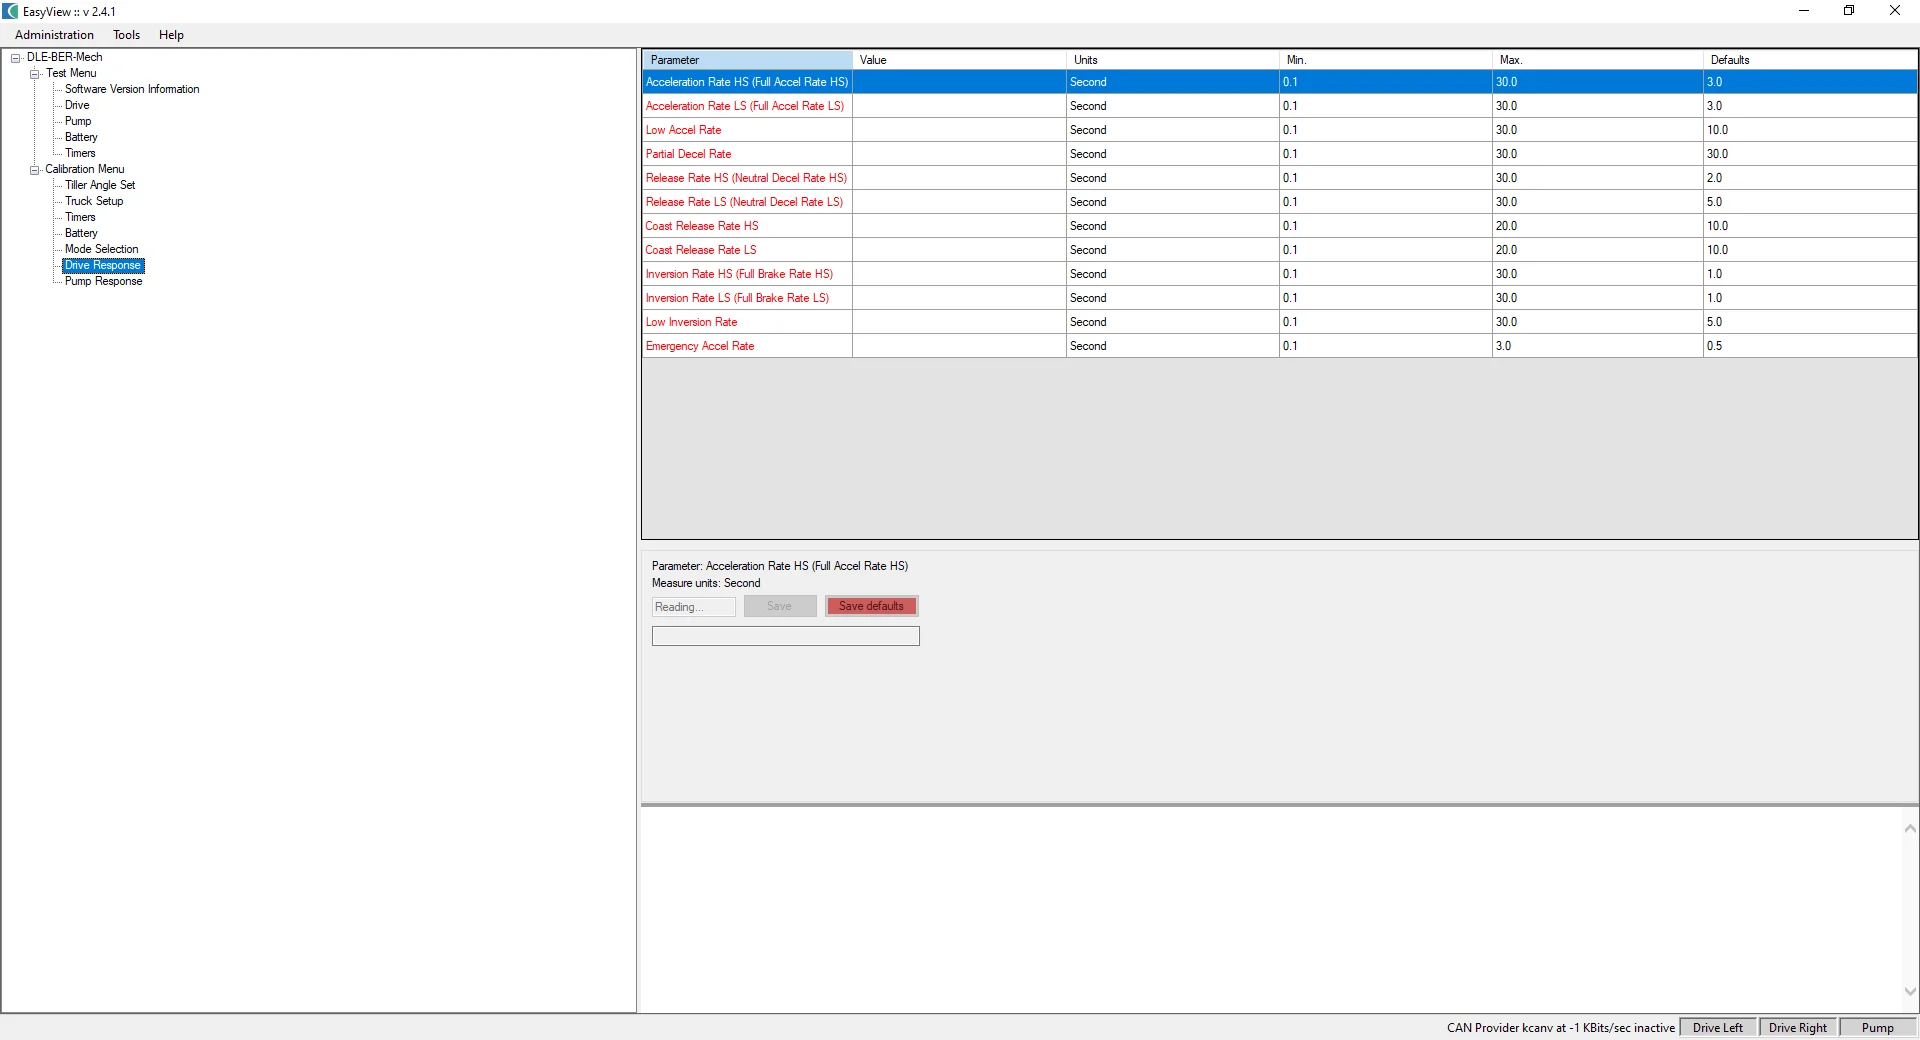1920x1040 pixels.
Task: Click the greyed Save button
Action: tap(779, 606)
